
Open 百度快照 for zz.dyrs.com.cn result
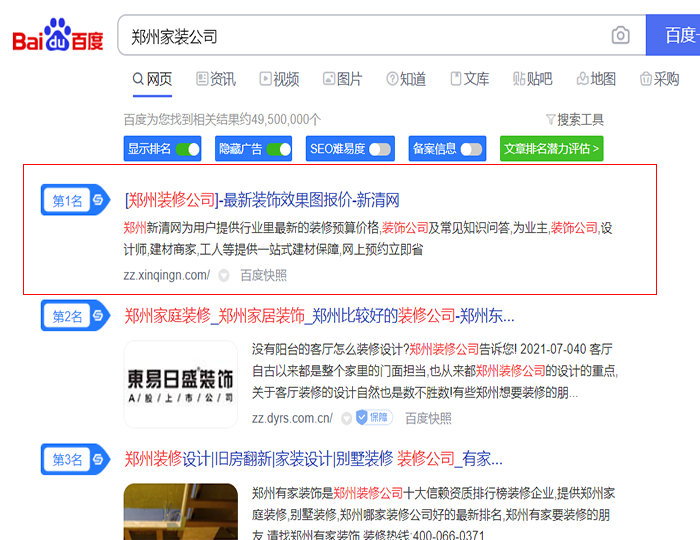pyautogui.click(x=428, y=418)
